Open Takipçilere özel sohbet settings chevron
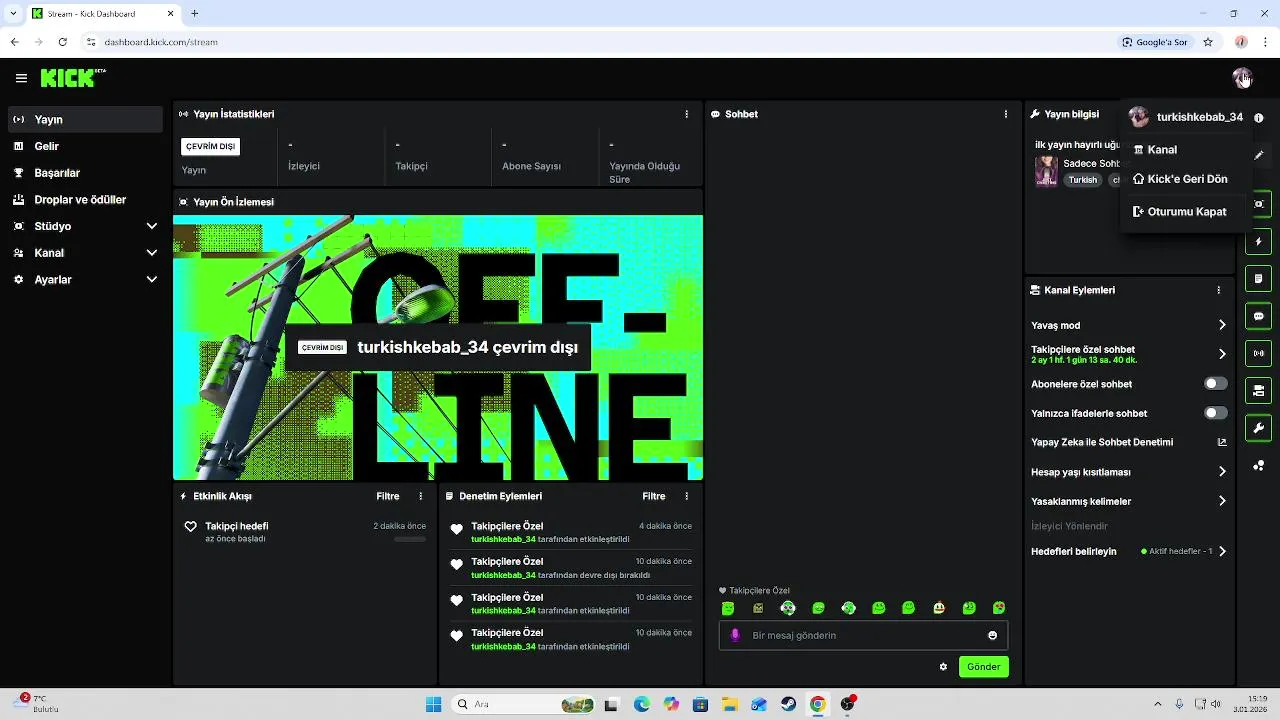This screenshot has width=1280, height=720. pos(1222,354)
